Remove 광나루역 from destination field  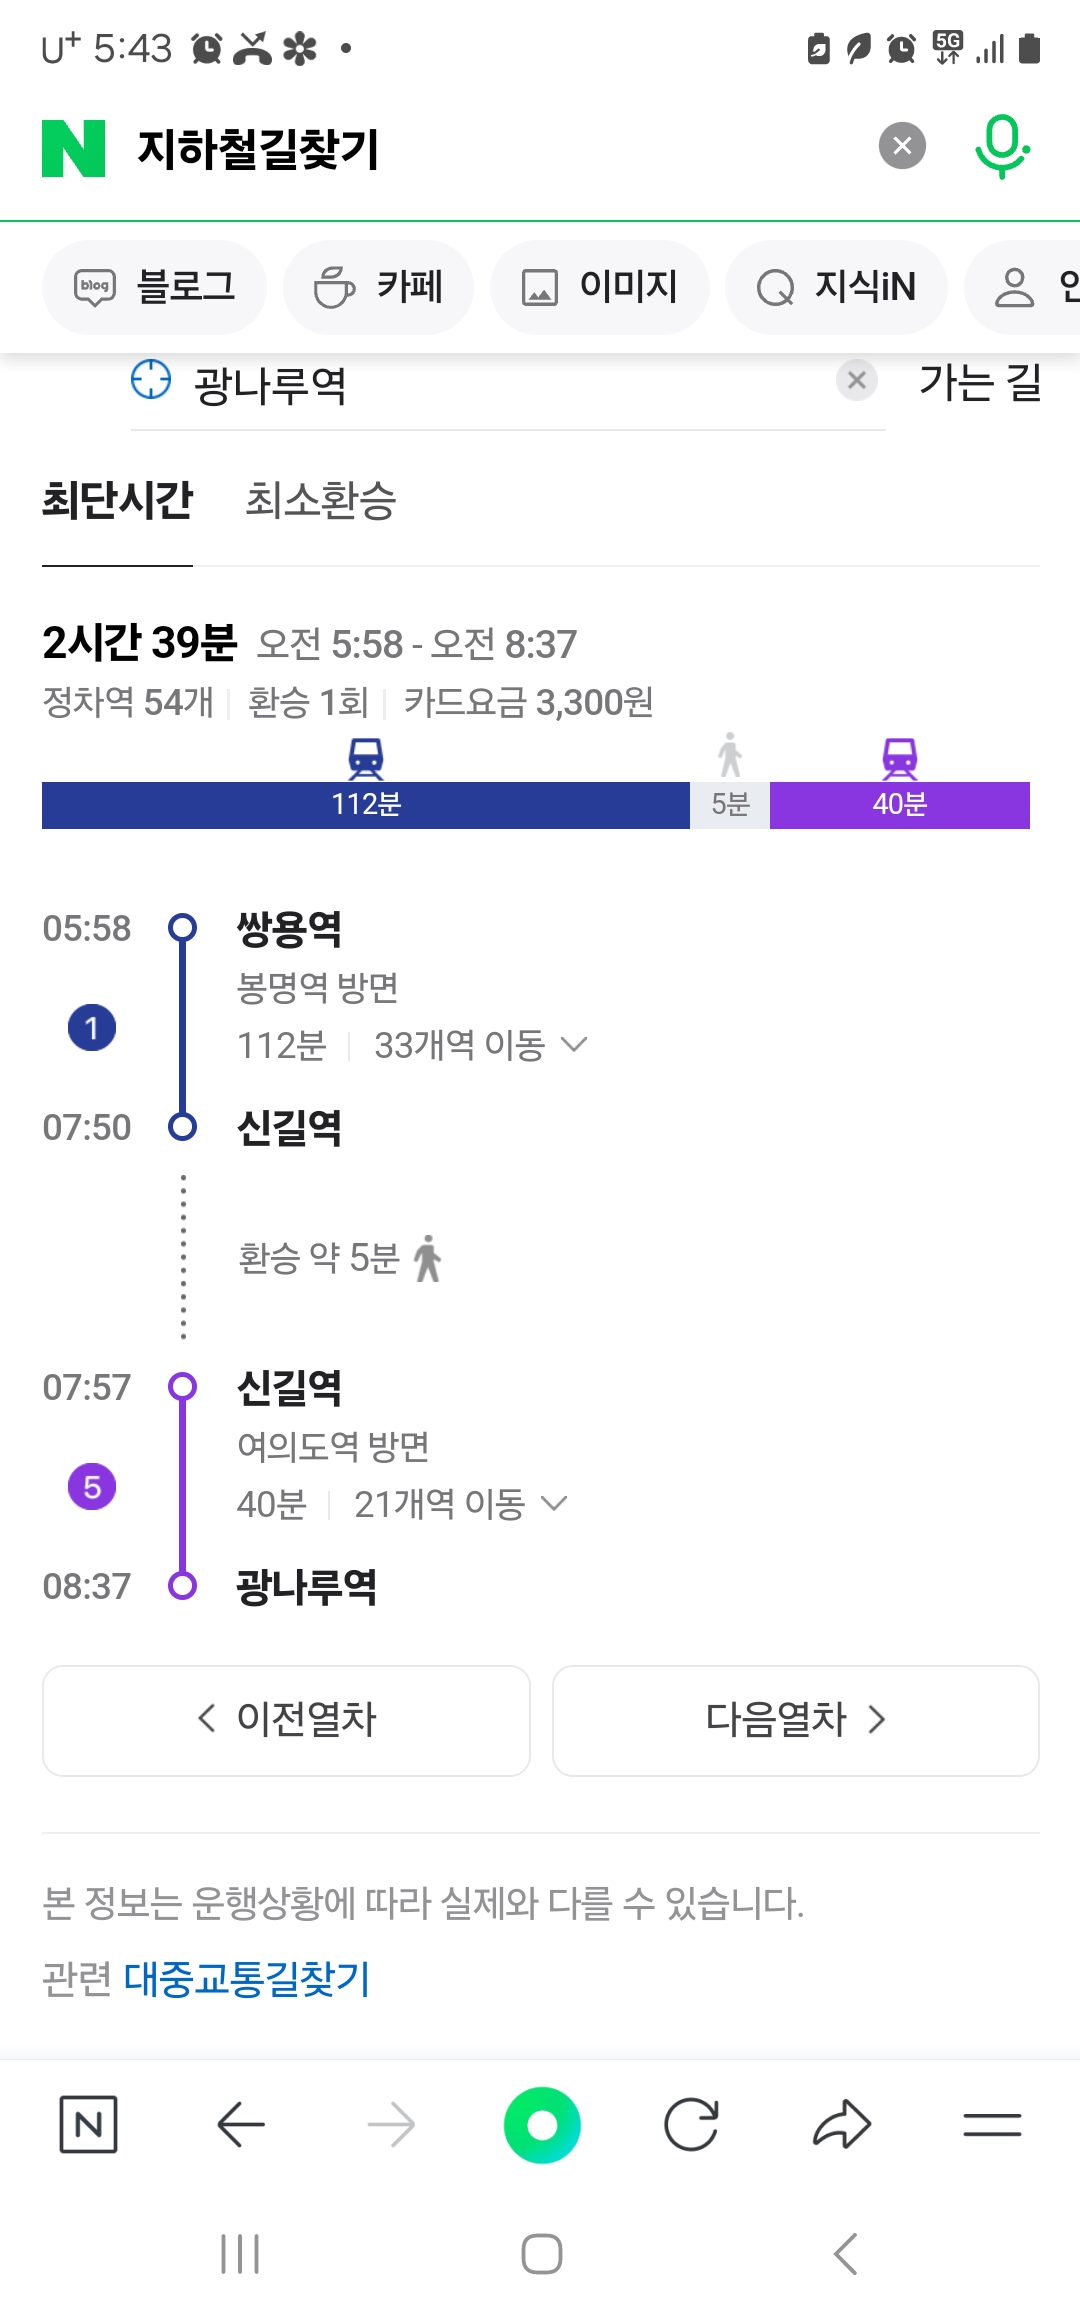857,380
